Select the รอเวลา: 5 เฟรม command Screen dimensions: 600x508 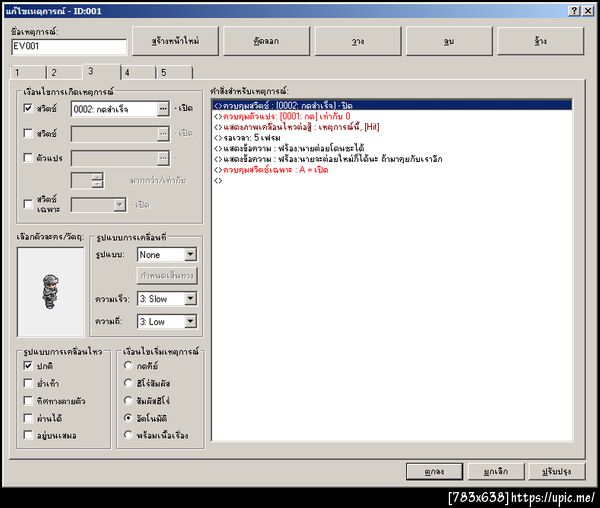(x=392, y=137)
